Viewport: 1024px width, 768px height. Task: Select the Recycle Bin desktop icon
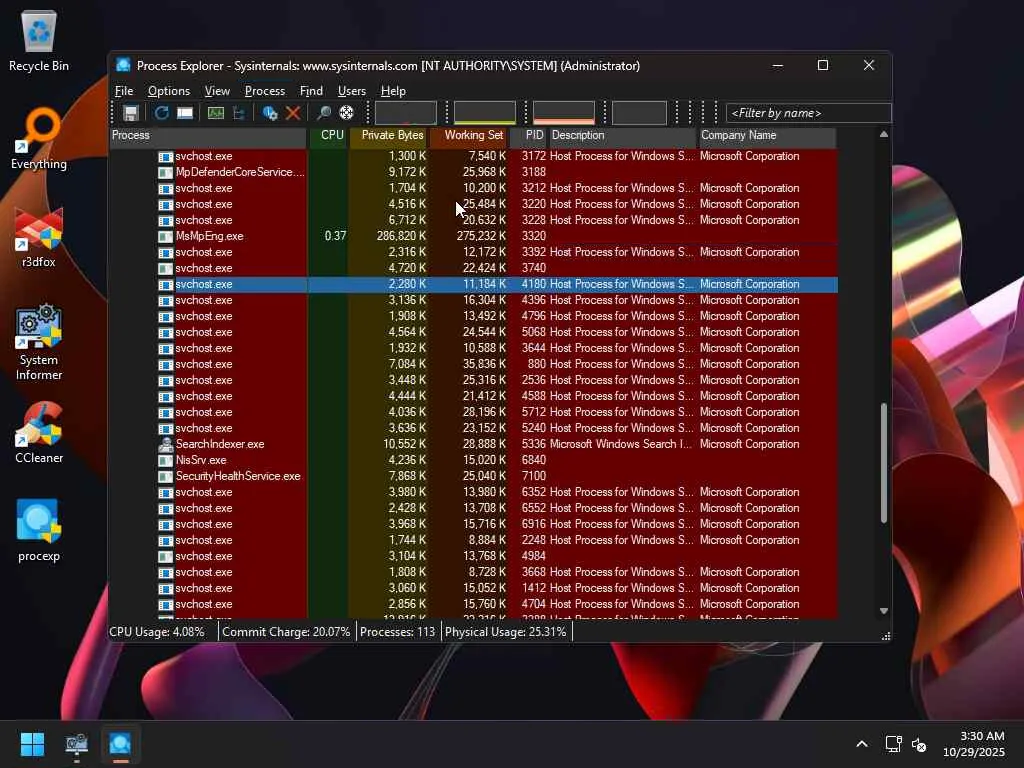(39, 40)
